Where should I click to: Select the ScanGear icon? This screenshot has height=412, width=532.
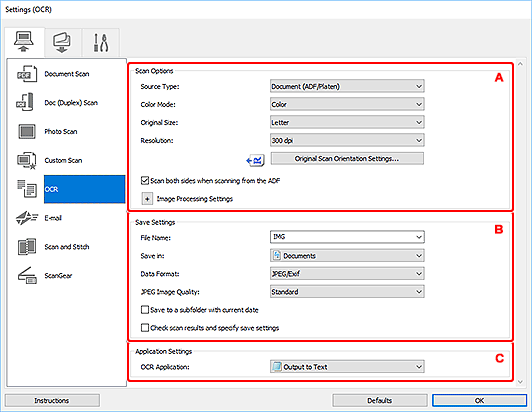27,275
